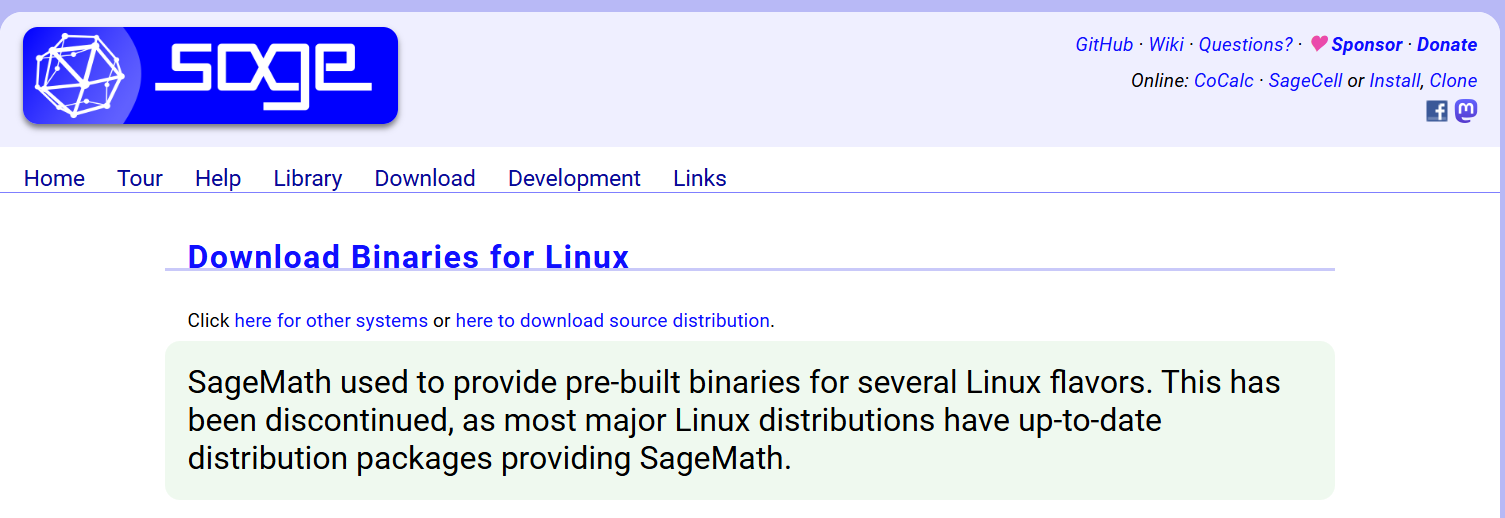This screenshot has width=1505, height=518.
Task: Click the Donate link
Action: click(x=1447, y=45)
